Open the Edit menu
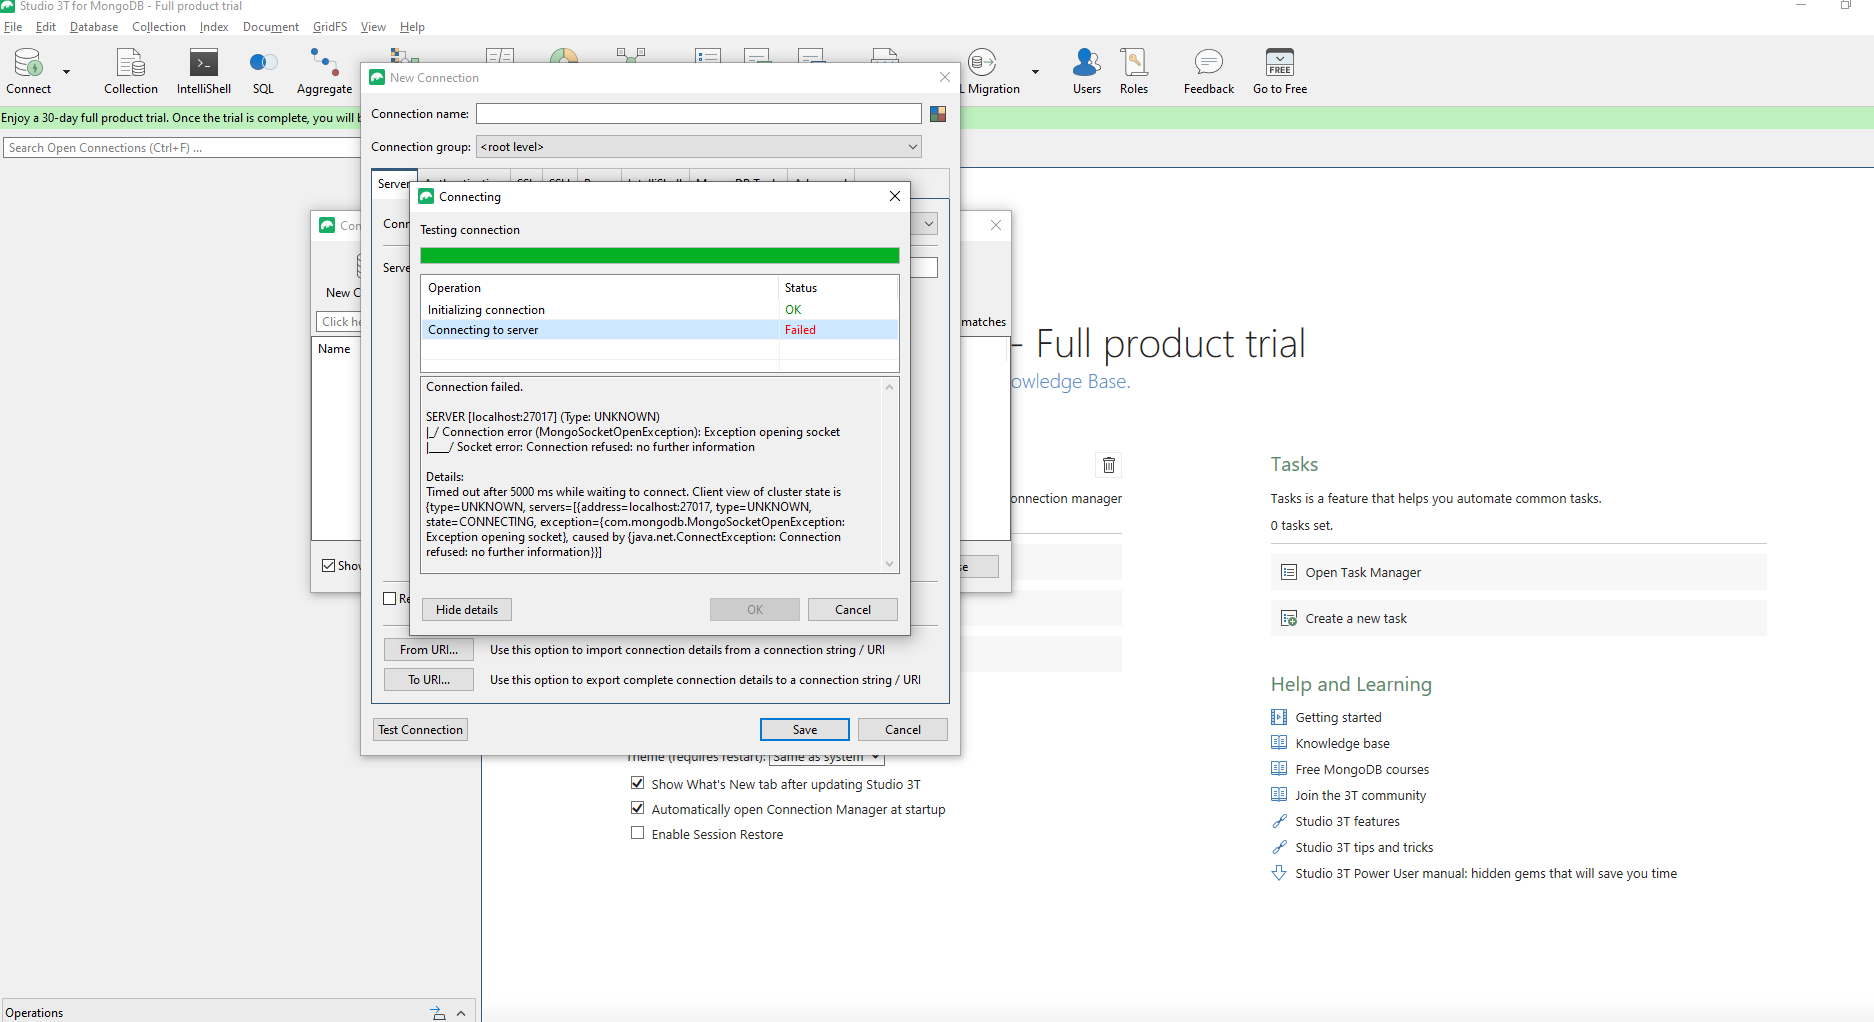1874x1022 pixels. click(46, 27)
